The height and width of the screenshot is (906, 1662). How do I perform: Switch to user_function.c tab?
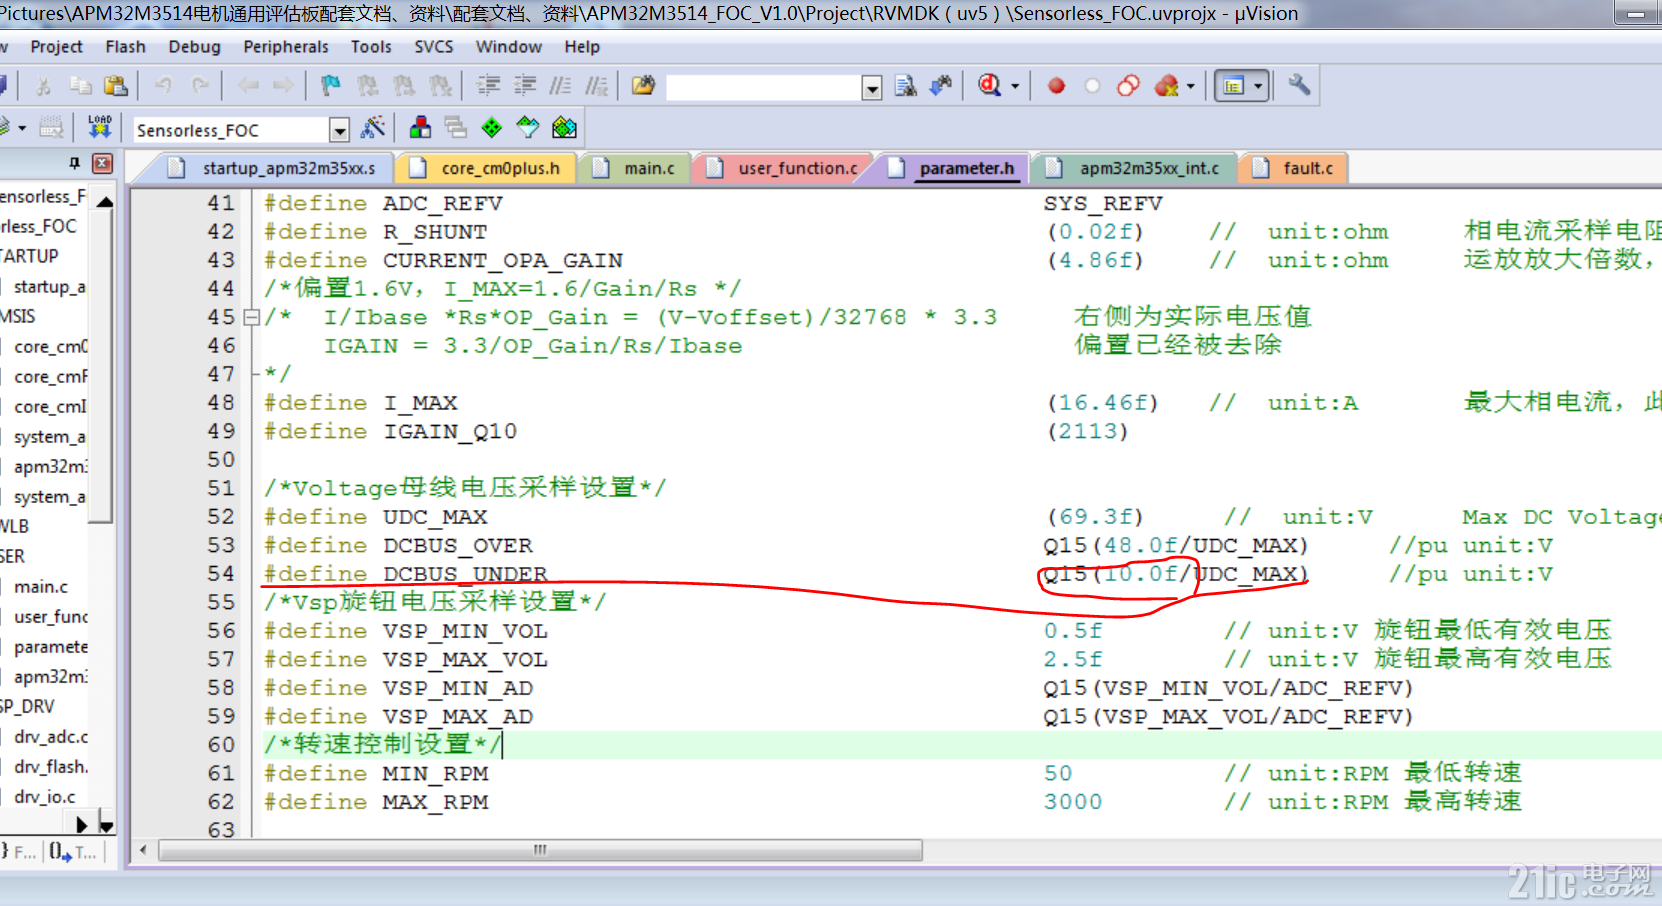click(x=781, y=168)
